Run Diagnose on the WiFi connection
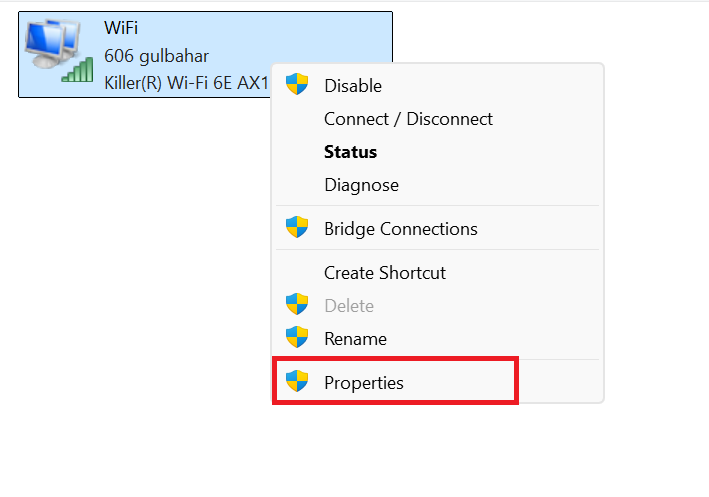Screen dimensions: 709x497 [361, 185]
